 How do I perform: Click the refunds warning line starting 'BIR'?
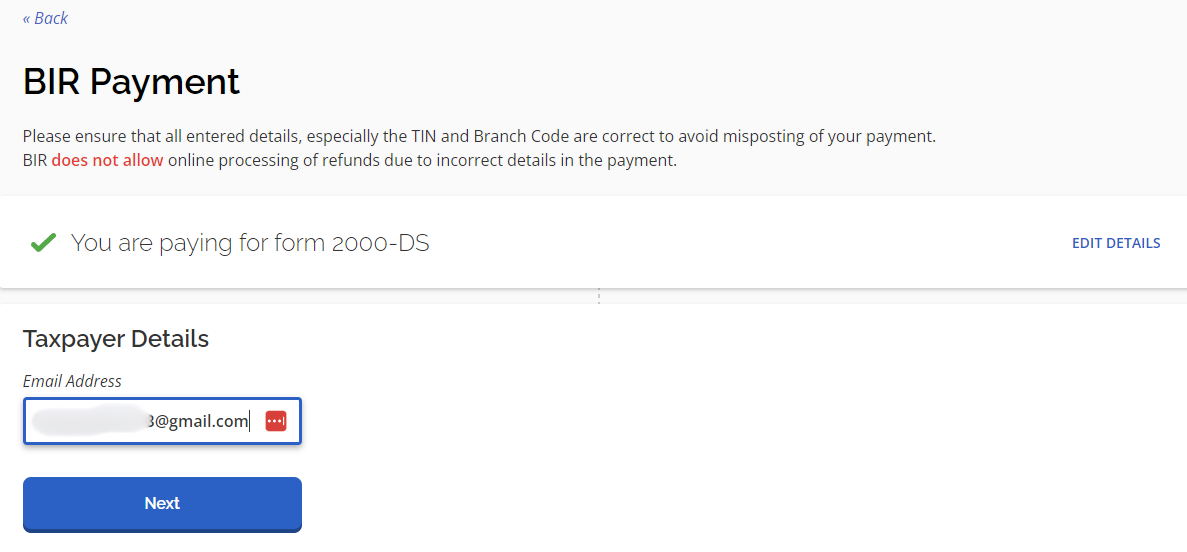coord(350,161)
